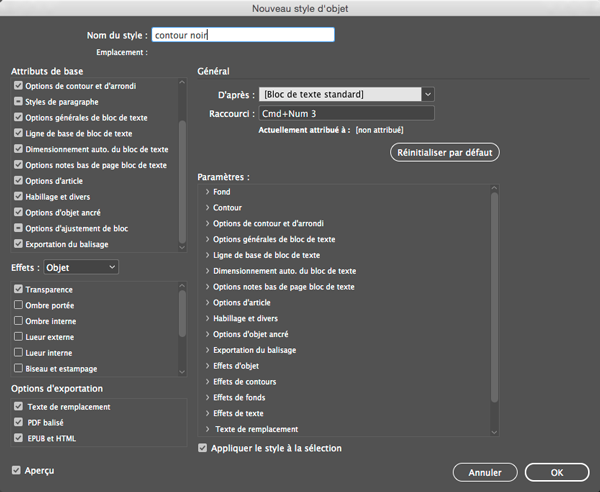
Task: Click the Annuler button
Action: [x=484, y=472]
